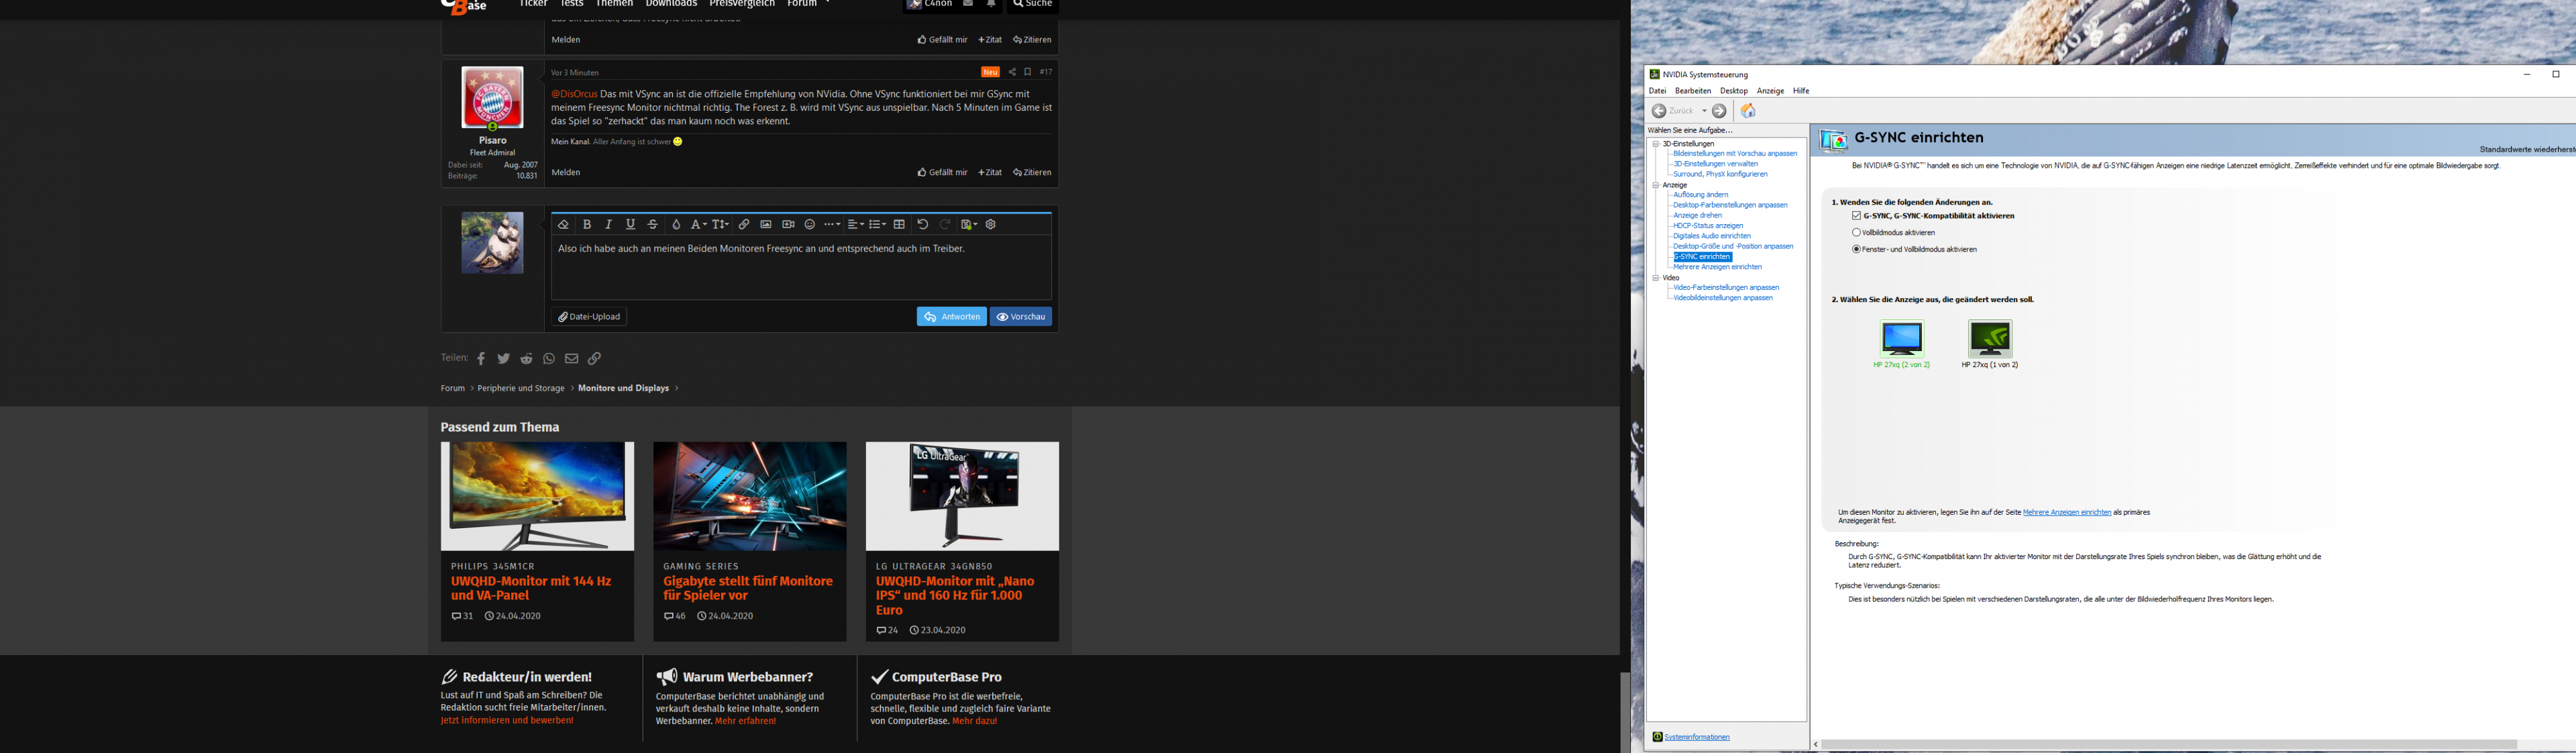
Task: Click the eraser remove-formatting icon in editor
Action: [x=563, y=225]
